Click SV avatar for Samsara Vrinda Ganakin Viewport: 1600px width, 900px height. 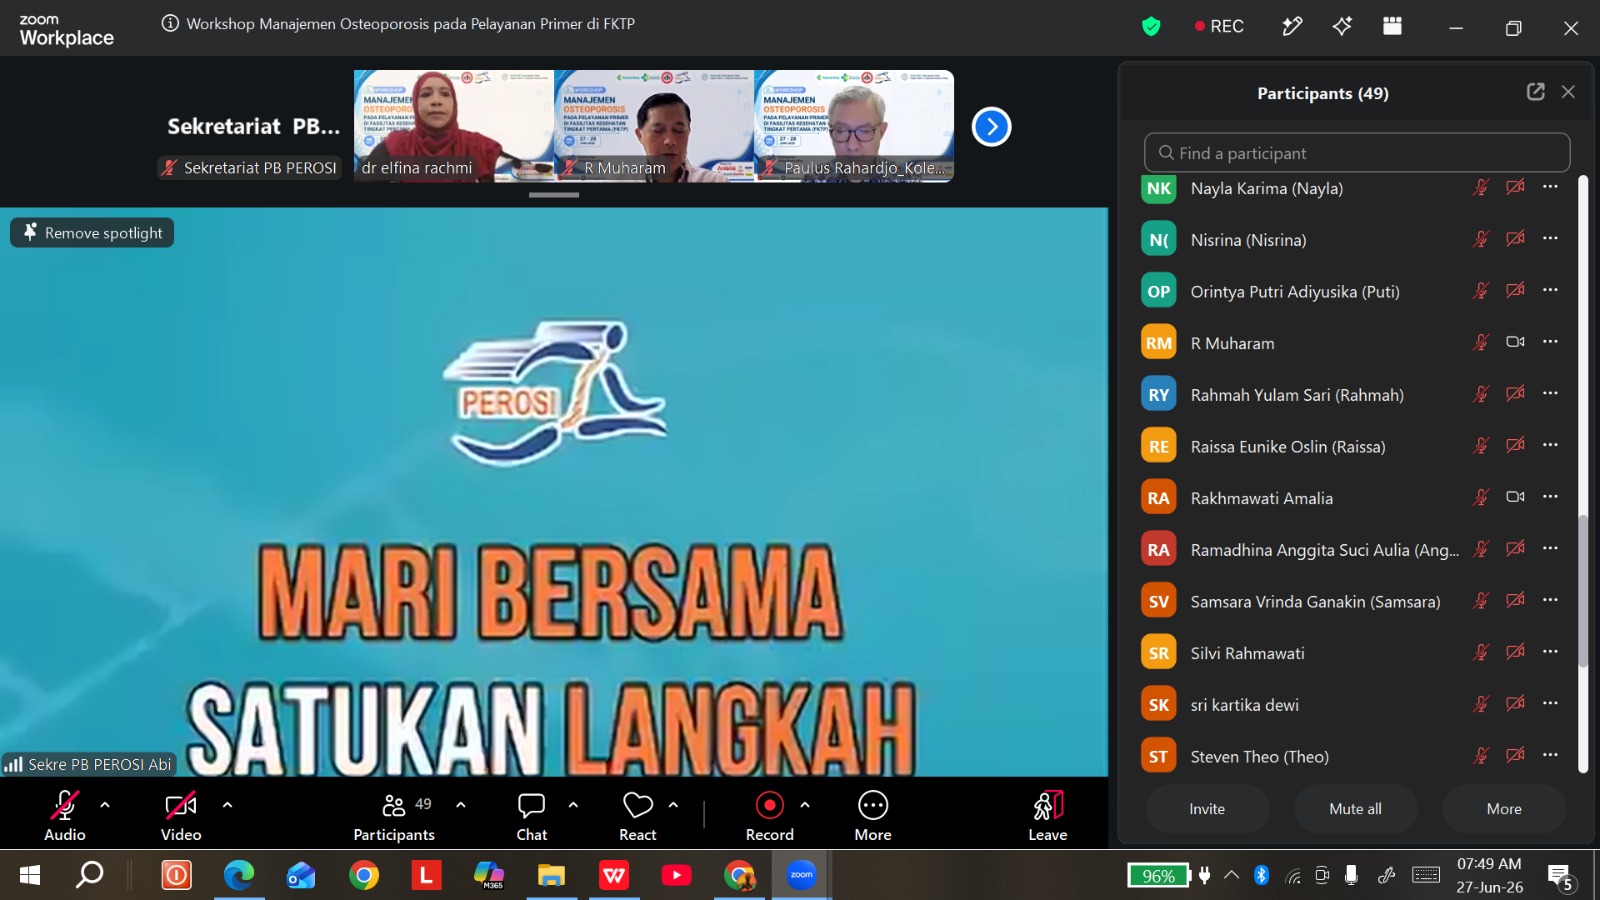(1159, 601)
